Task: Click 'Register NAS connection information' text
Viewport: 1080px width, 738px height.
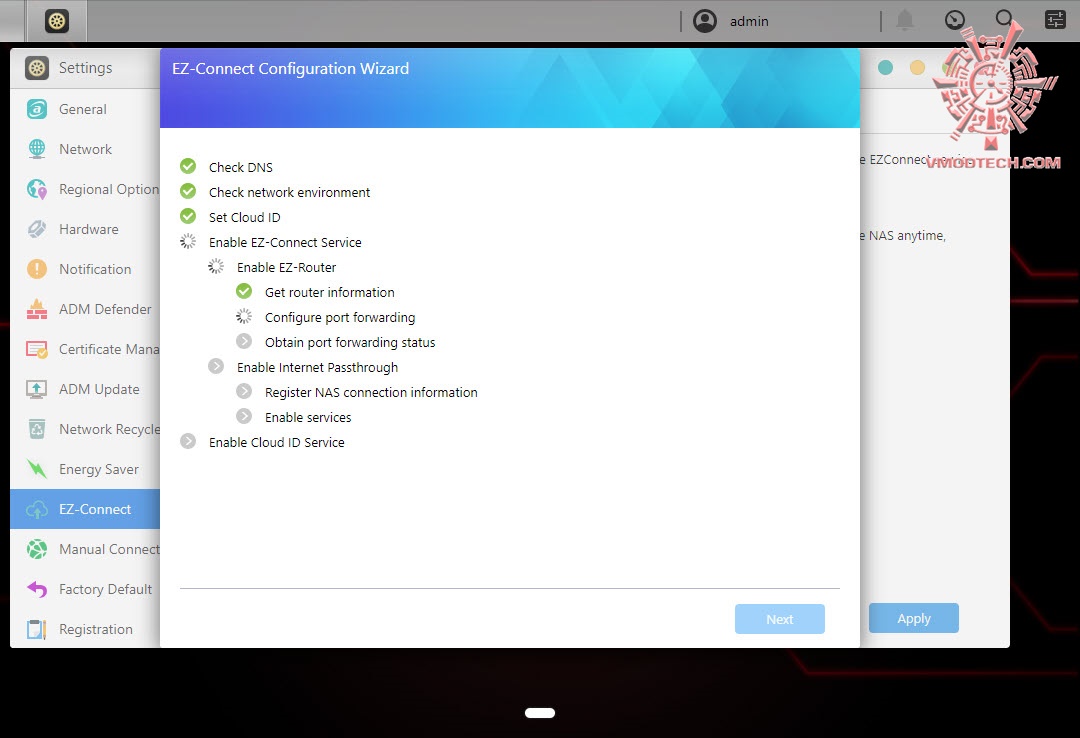Action: tap(371, 393)
